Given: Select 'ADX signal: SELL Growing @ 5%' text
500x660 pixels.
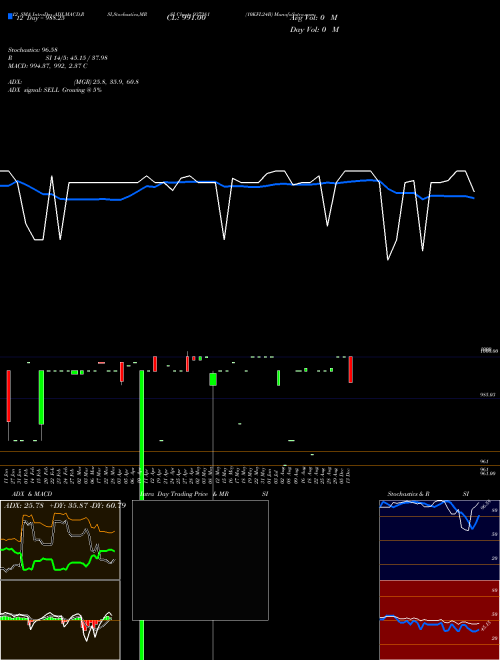Looking at the screenshot, I should point(55,90).
